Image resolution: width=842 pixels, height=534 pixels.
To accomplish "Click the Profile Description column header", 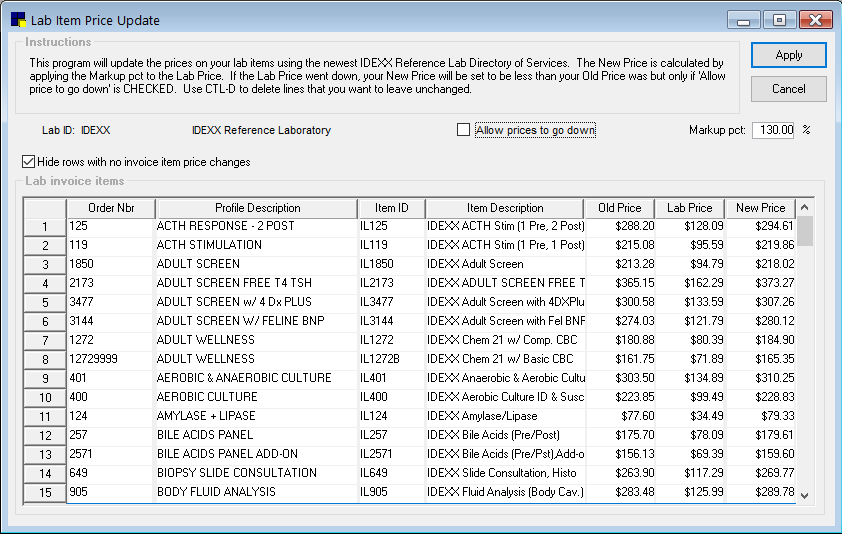I will [257, 208].
